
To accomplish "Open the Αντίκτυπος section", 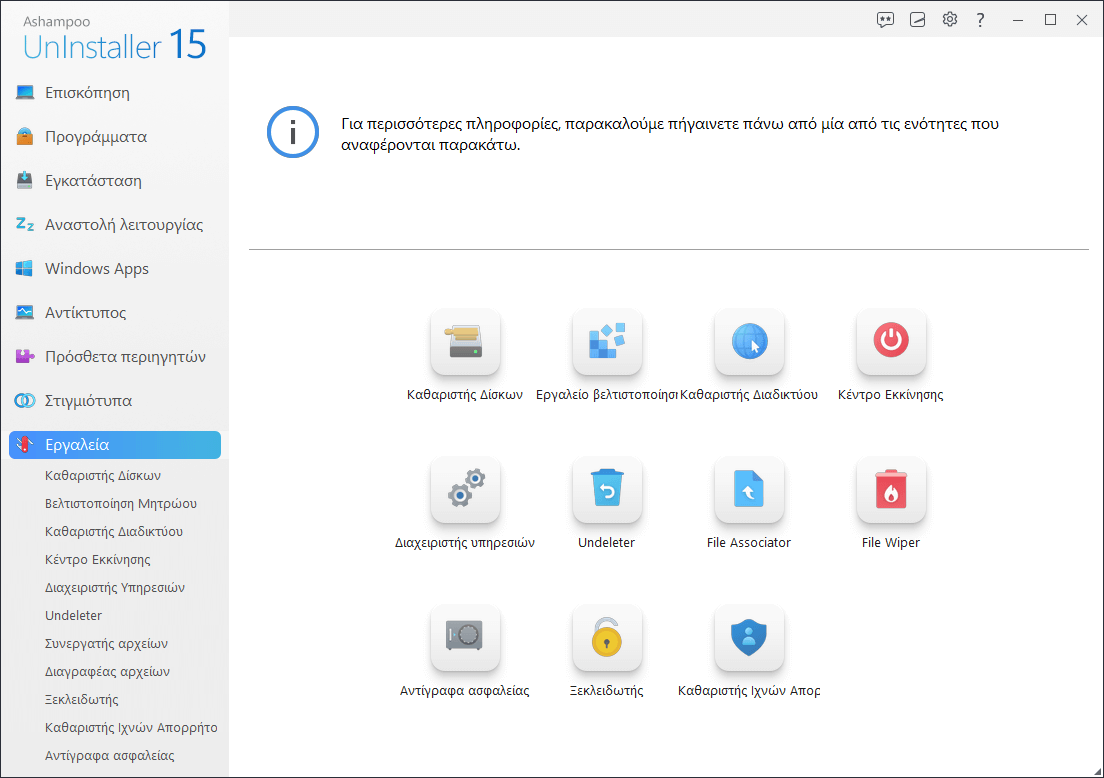I will [x=115, y=313].
